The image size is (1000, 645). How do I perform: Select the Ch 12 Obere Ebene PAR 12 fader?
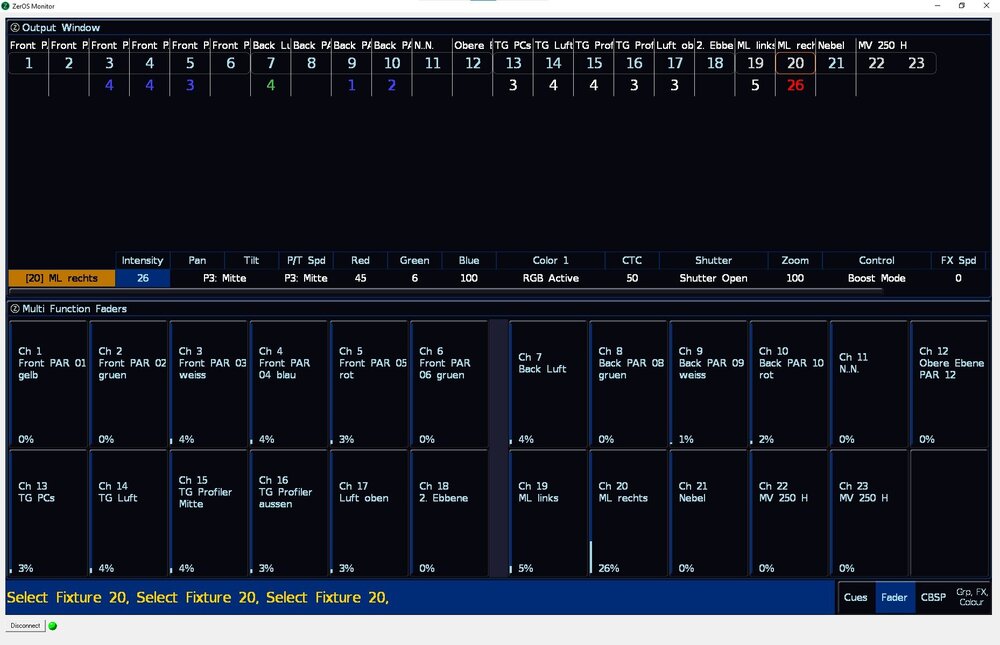[950, 384]
